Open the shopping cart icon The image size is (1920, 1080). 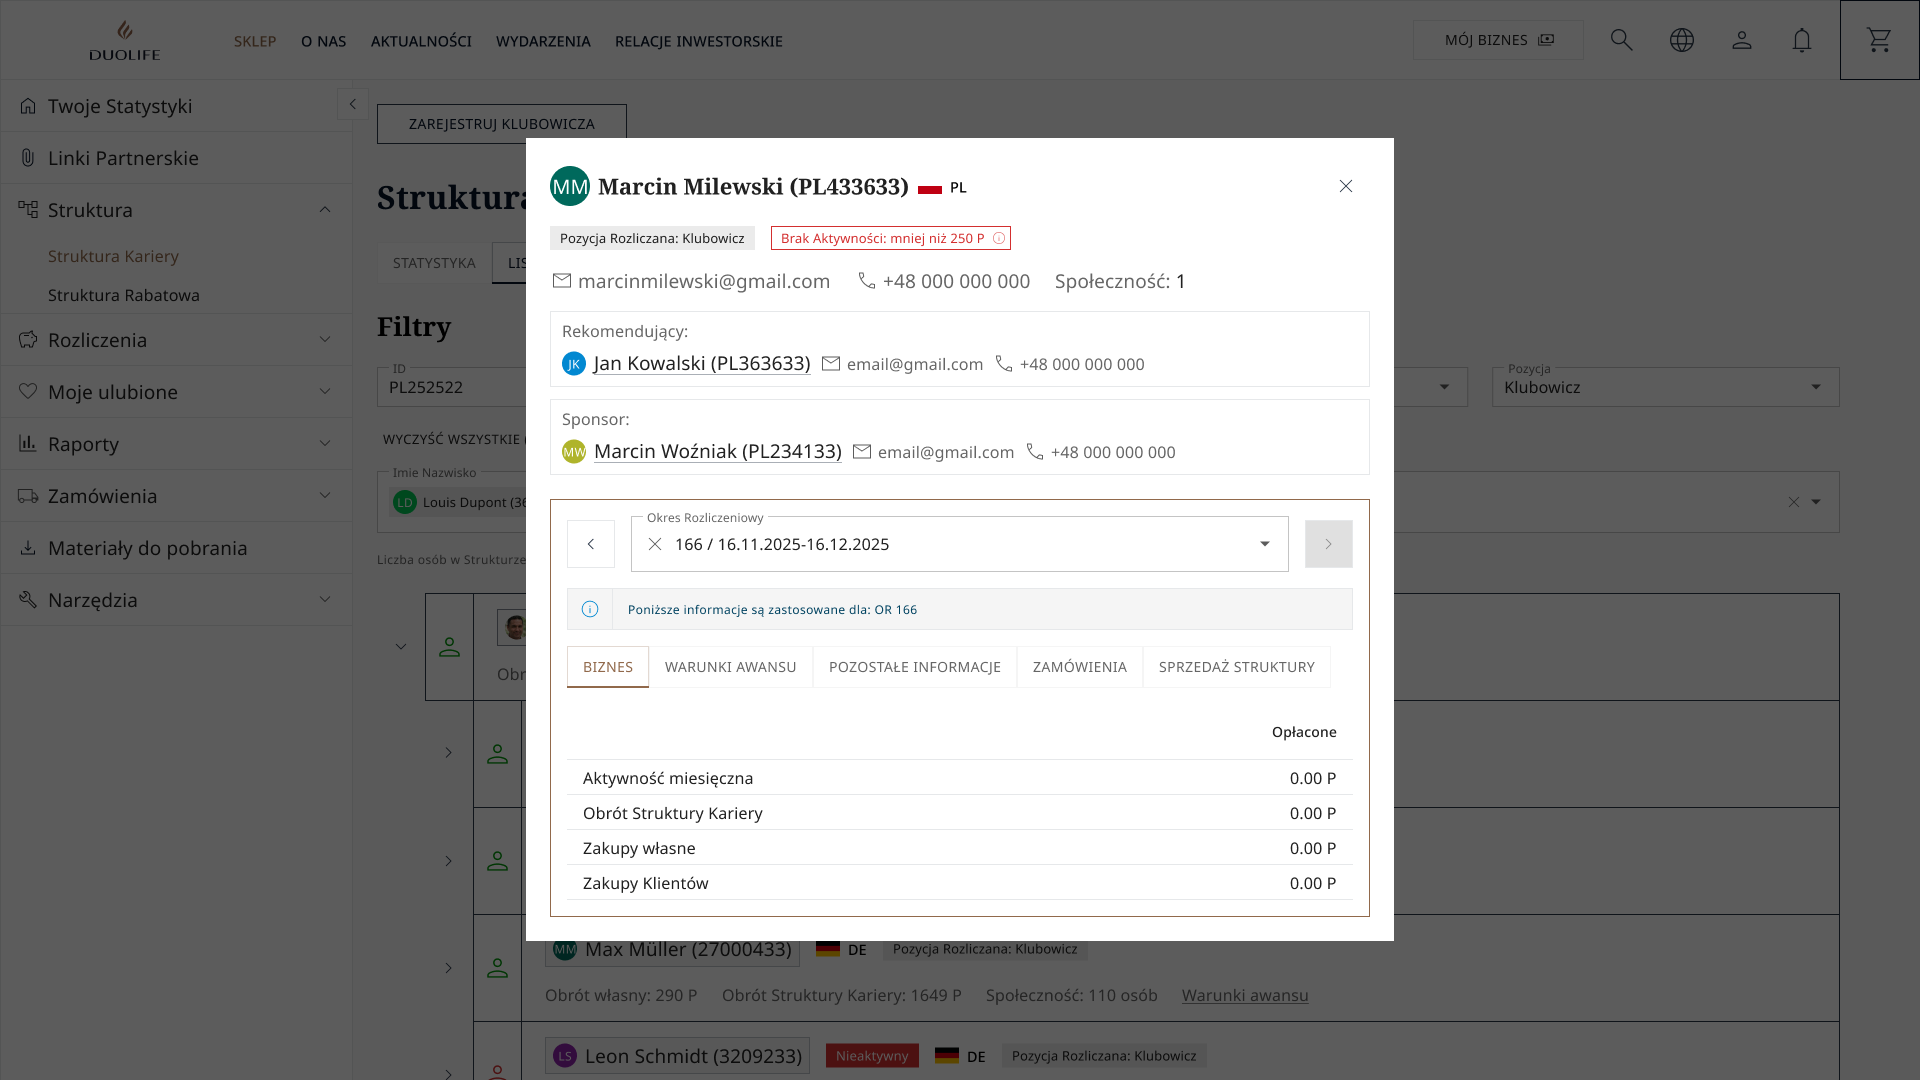pyautogui.click(x=1879, y=40)
